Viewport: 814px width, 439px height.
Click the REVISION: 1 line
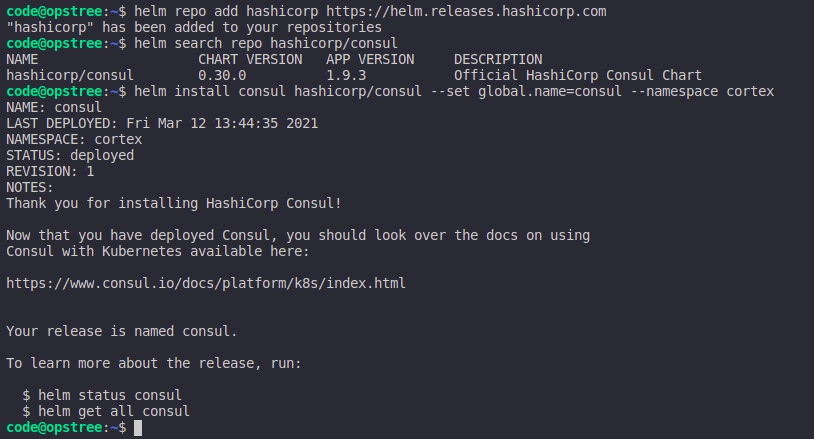click(50, 171)
